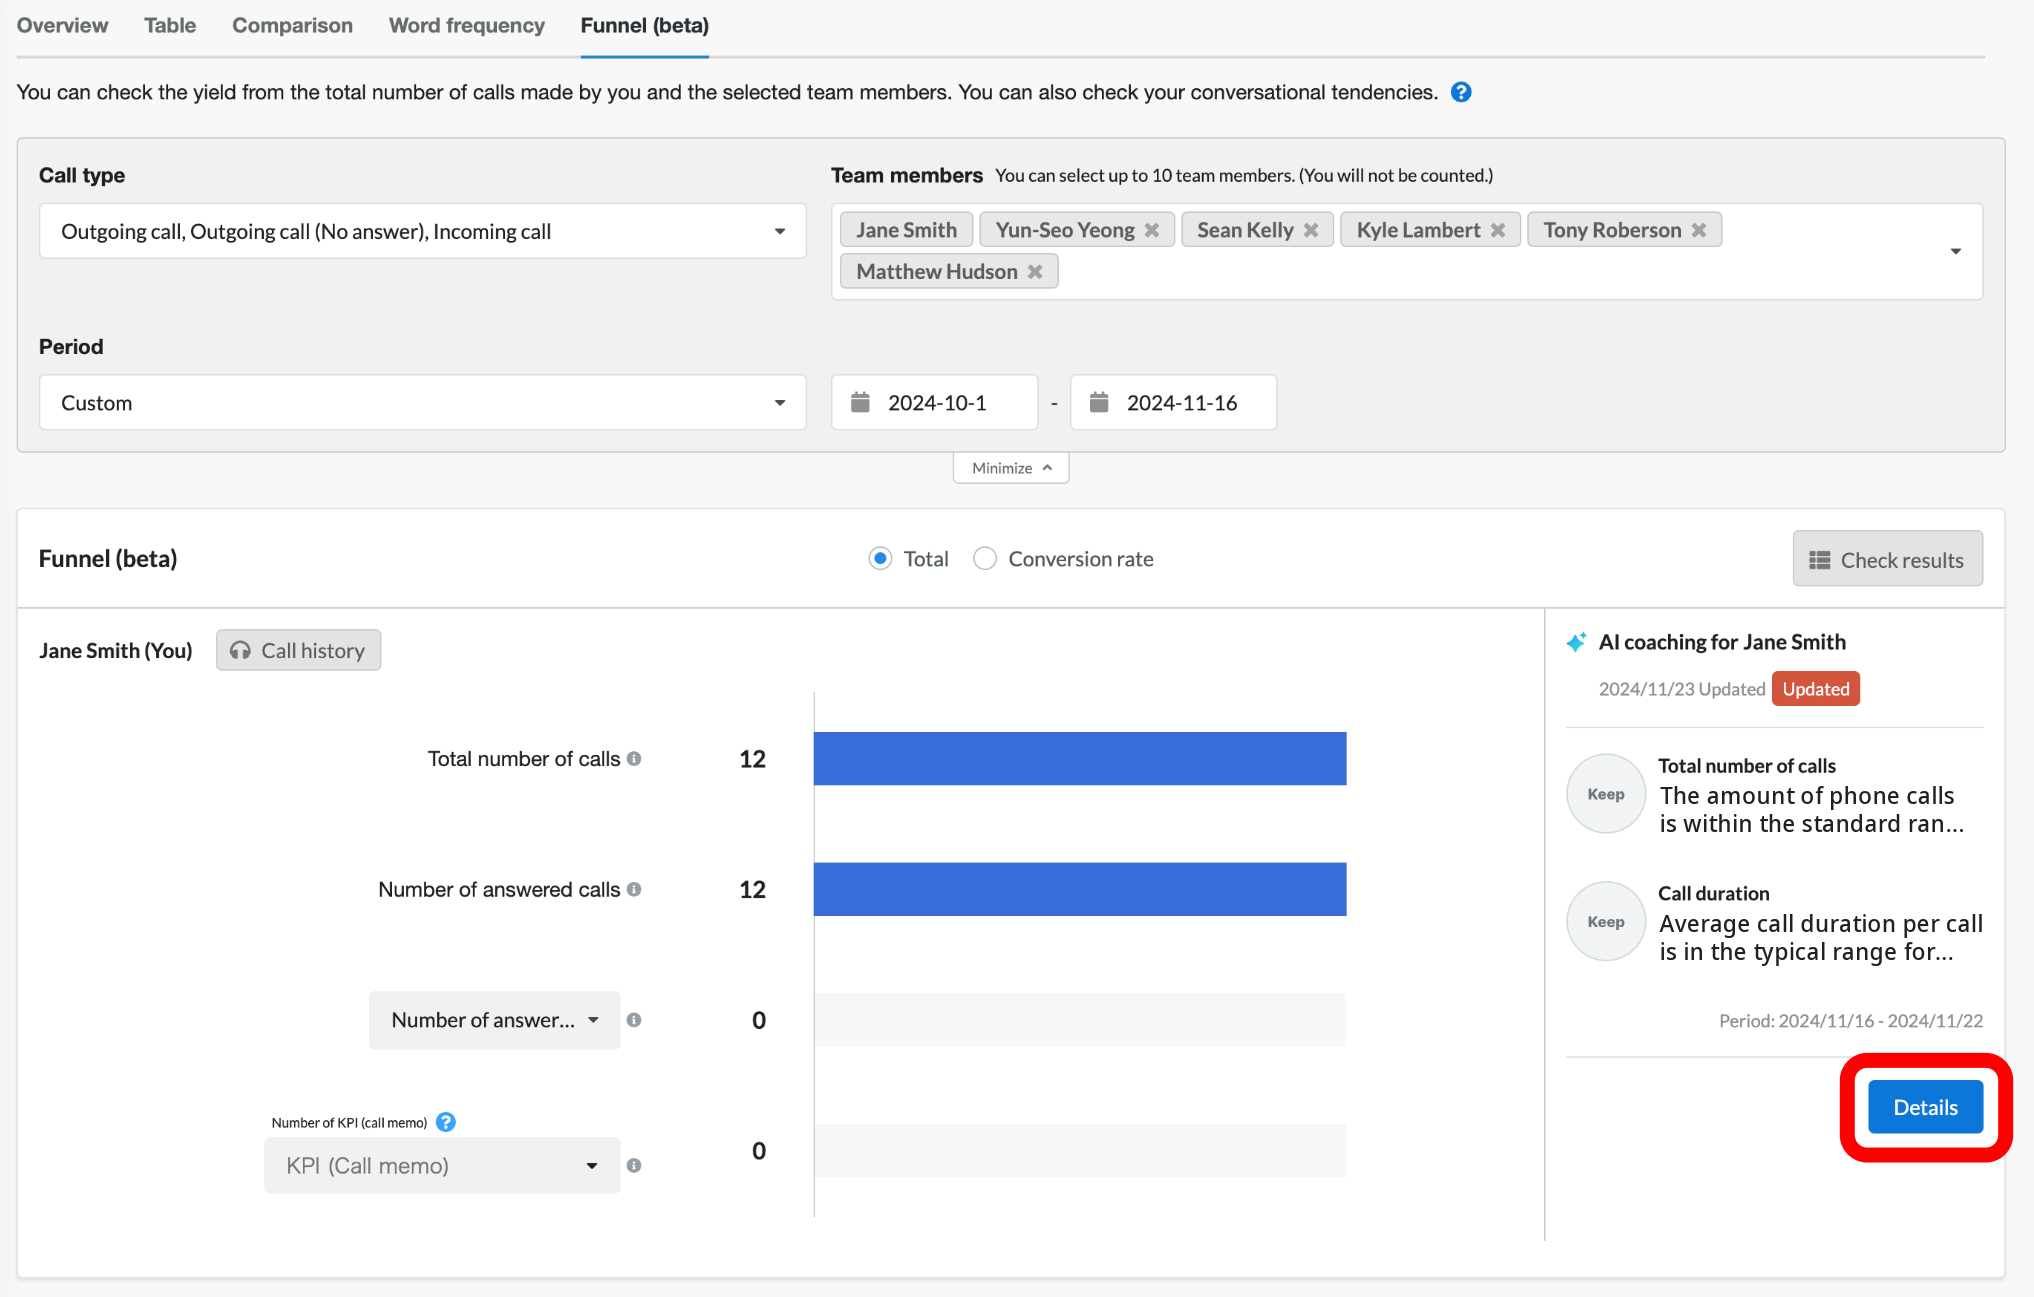The image size is (2034, 1297).
Task: Select the Total radio button
Action: pyautogui.click(x=880, y=559)
